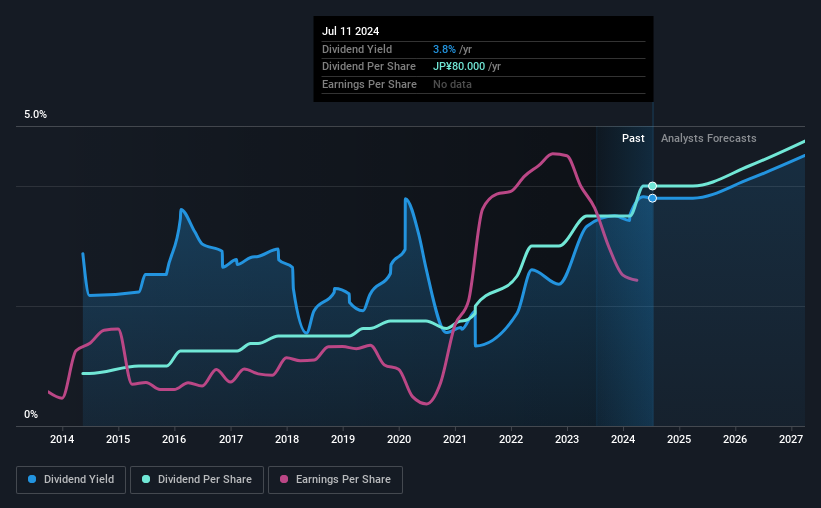
Task: Select the blue dividend yield data point marker
Action: (x=652, y=198)
